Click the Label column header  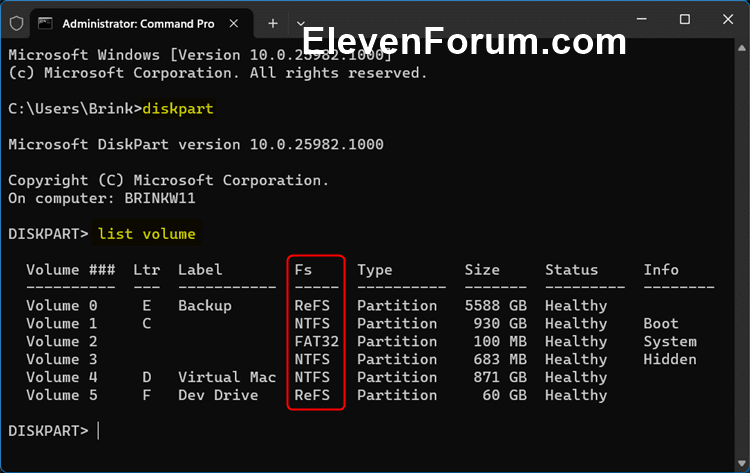click(x=200, y=270)
